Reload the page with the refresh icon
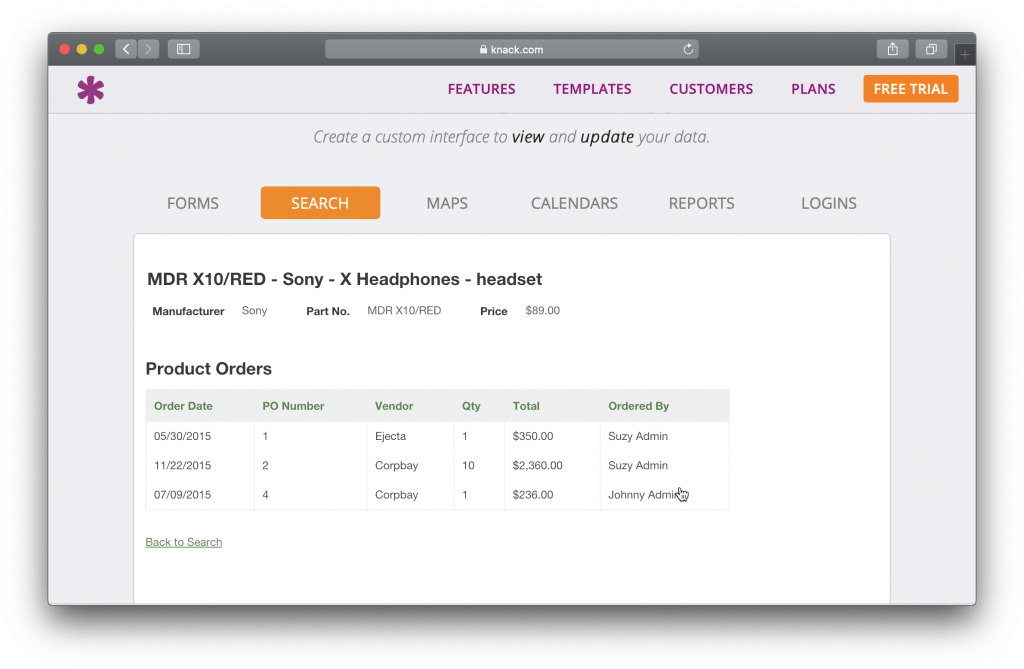The width and height of the screenshot is (1024, 669). point(688,49)
